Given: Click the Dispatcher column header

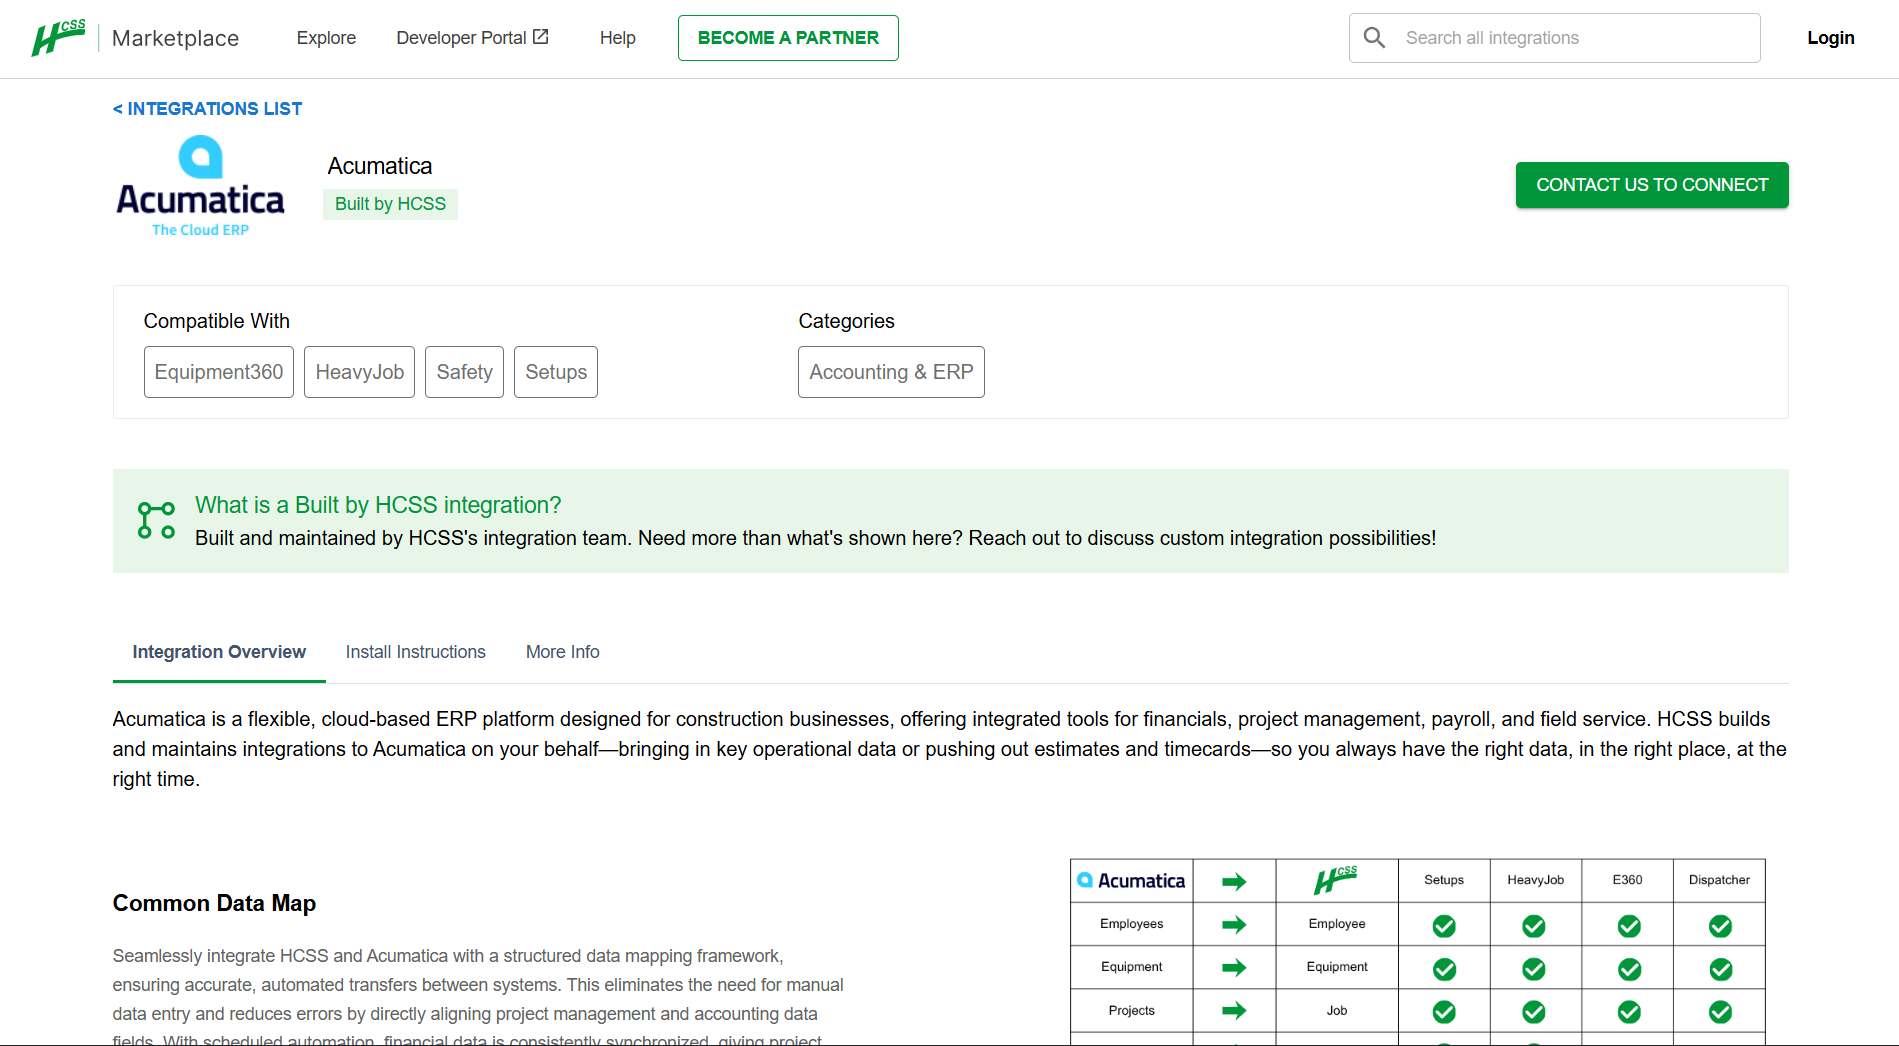Looking at the screenshot, I should (x=1719, y=880).
